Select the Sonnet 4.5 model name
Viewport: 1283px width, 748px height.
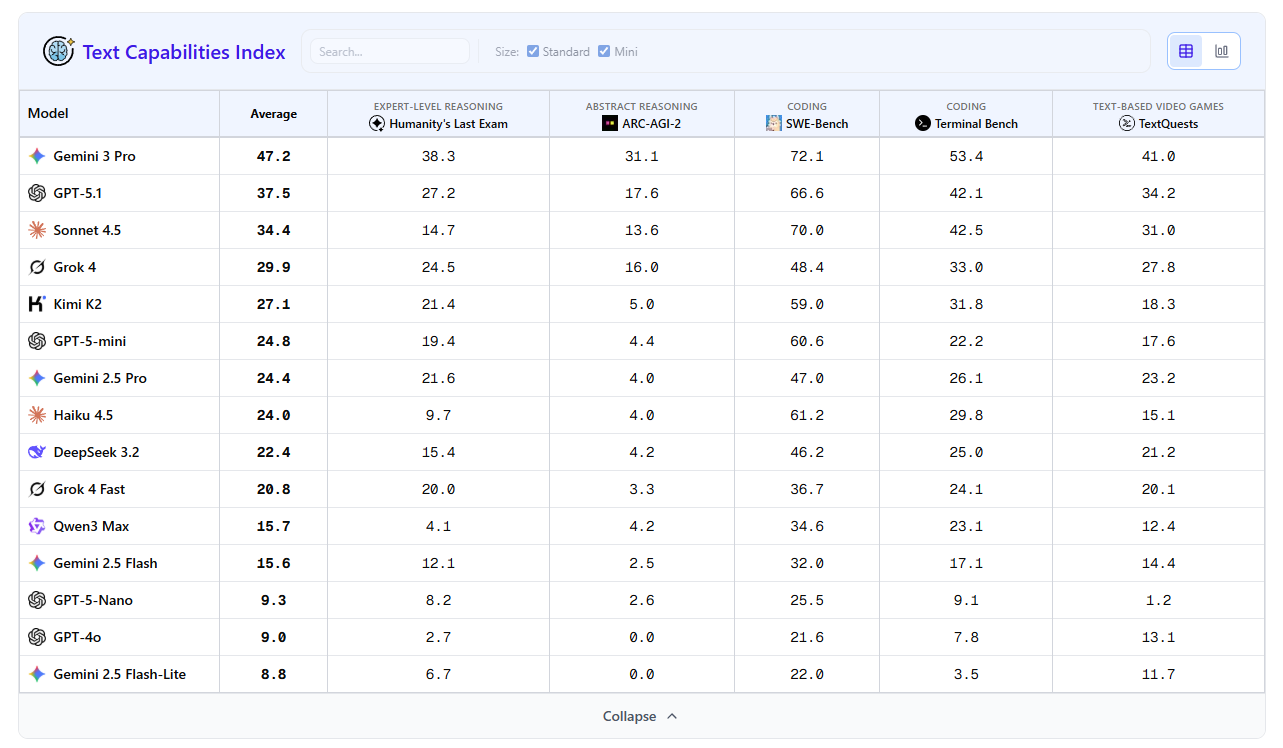click(x=87, y=230)
